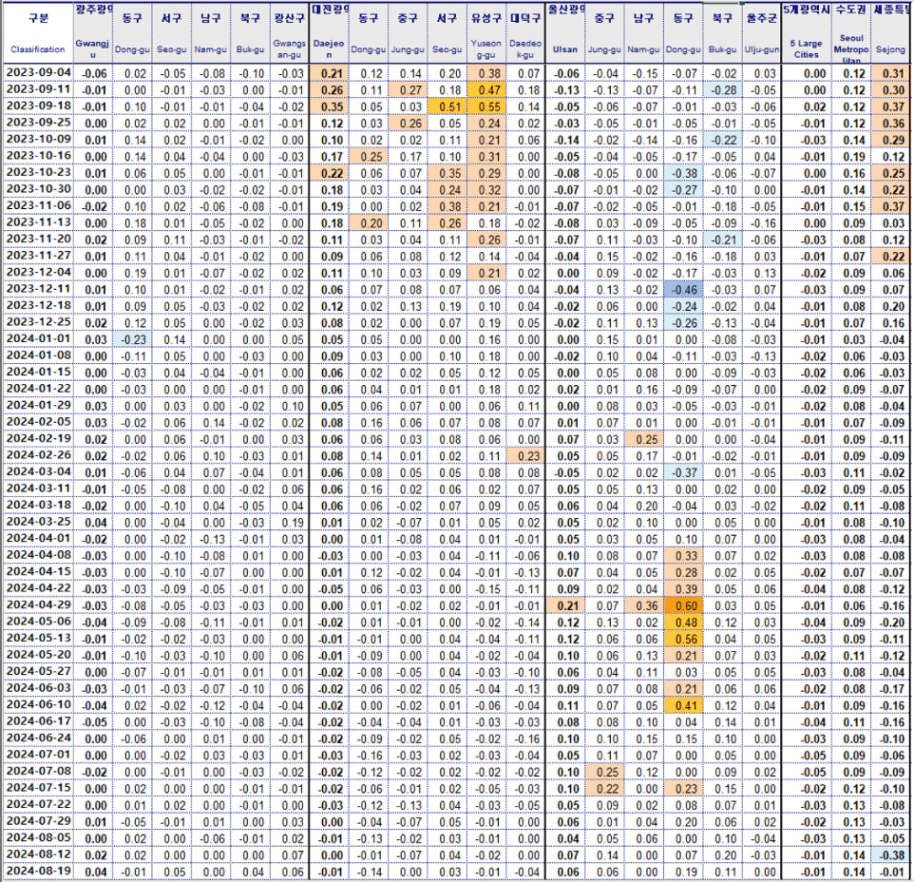
Task: Click the -0.38 cell in the 2024-08-12 row
Action: click(x=891, y=855)
